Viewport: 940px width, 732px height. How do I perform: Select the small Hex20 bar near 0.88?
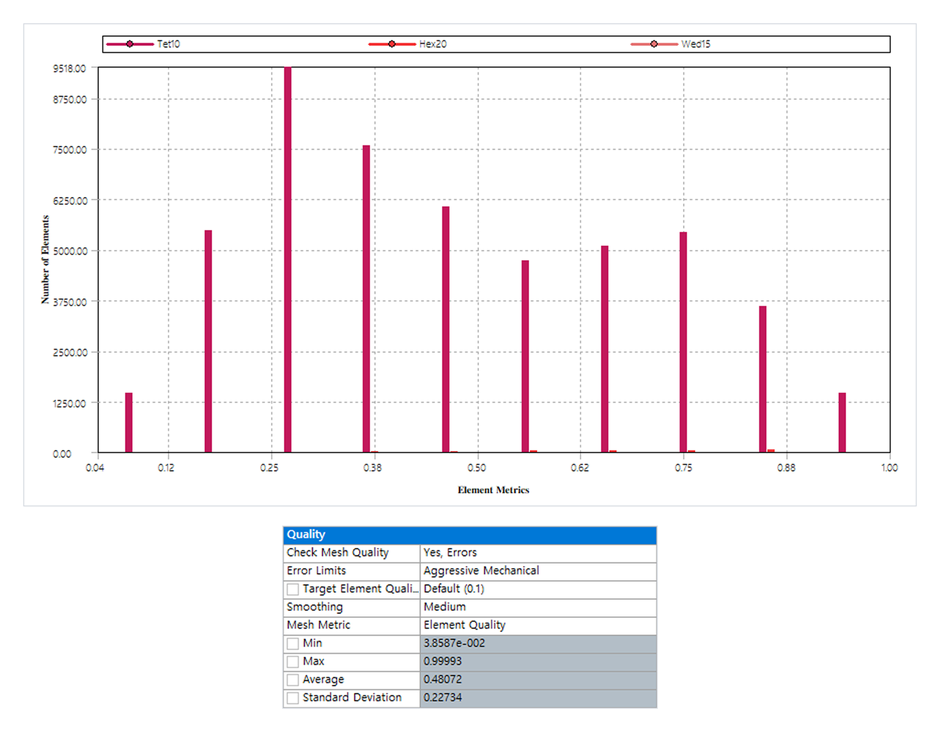point(771,451)
